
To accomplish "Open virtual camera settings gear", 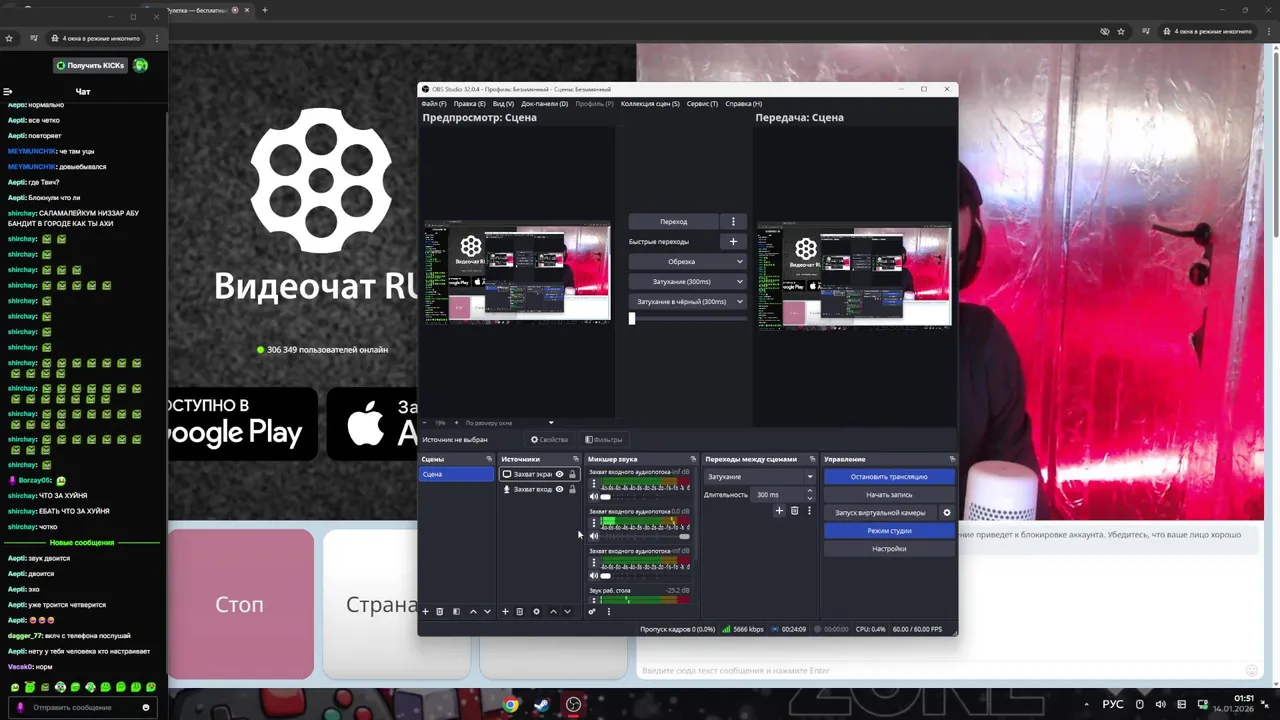I will (x=947, y=513).
